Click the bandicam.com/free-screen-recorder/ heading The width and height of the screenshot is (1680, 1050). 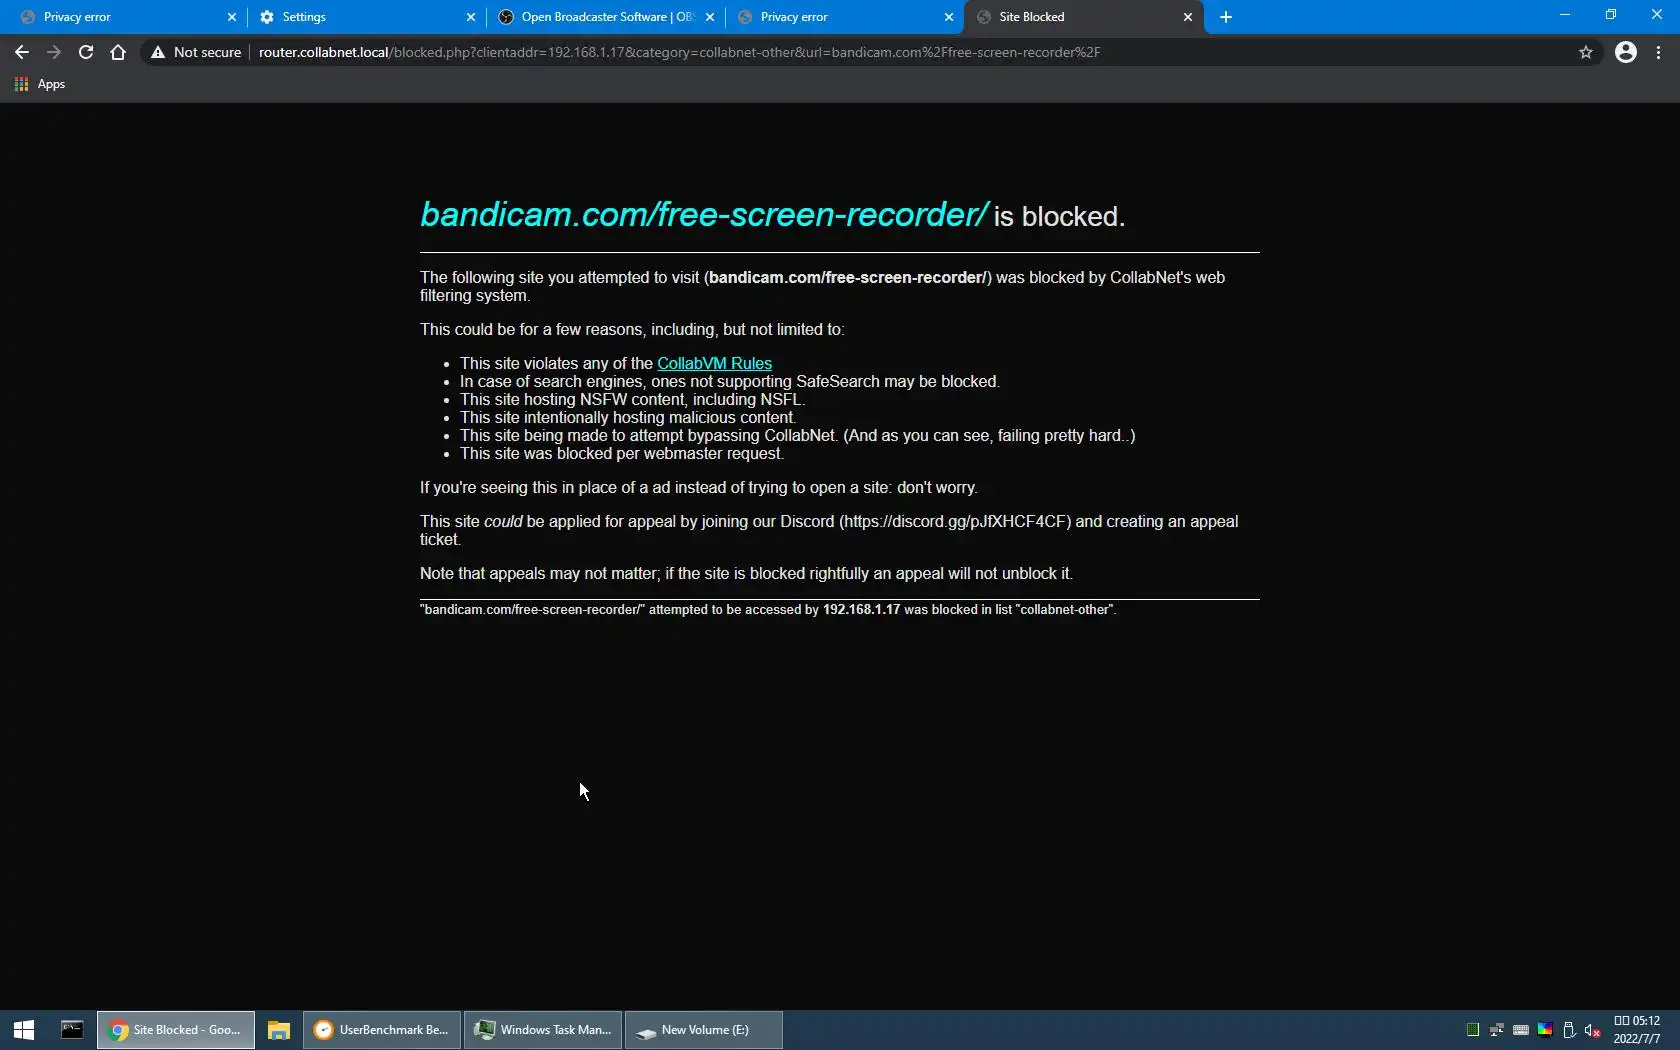[704, 214]
